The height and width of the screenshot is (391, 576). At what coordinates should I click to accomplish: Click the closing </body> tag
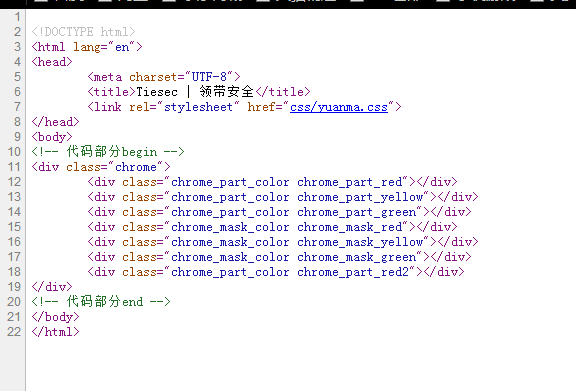tap(55, 317)
